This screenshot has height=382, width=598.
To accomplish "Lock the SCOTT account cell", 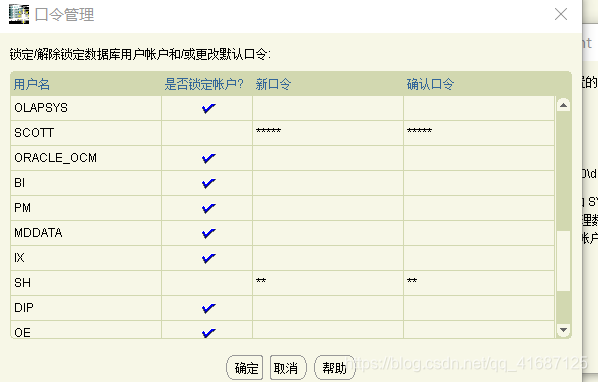I will point(207,133).
